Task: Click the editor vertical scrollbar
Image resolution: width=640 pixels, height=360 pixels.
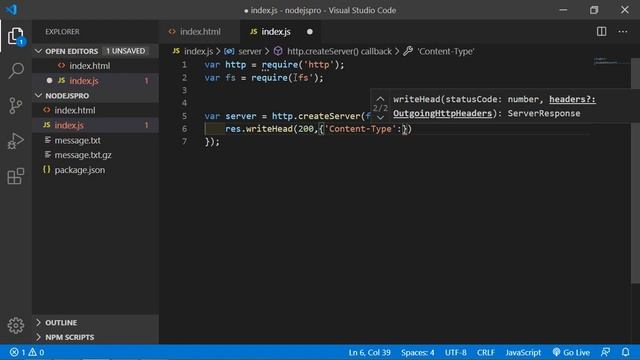Action: click(635, 170)
